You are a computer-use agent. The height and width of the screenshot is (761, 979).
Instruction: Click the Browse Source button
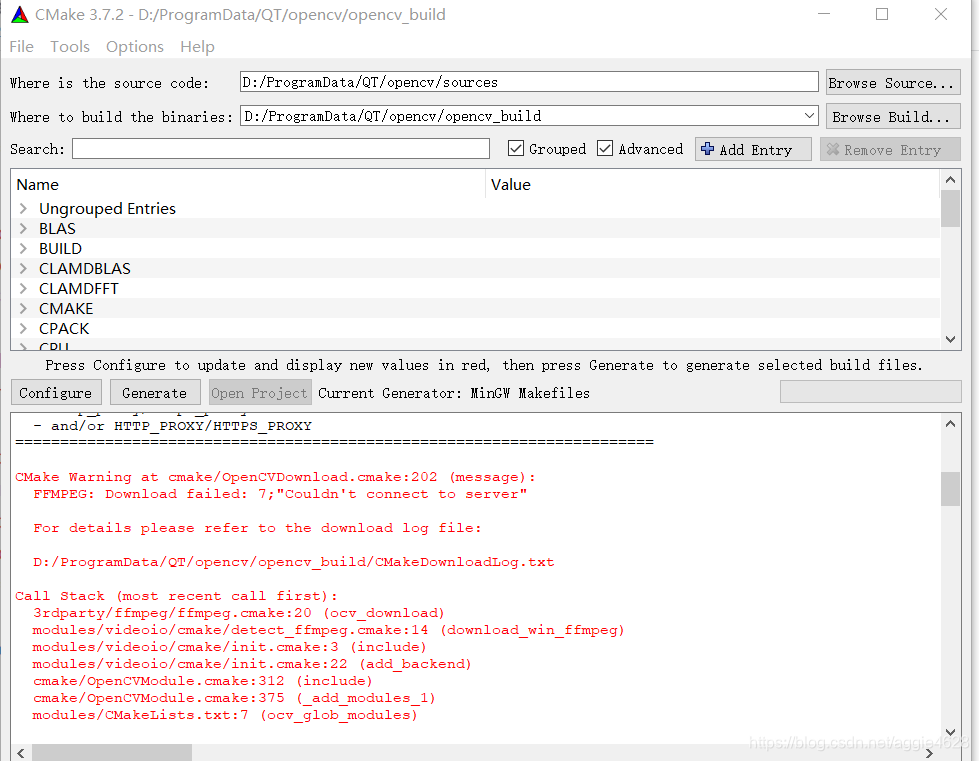pos(893,82)
